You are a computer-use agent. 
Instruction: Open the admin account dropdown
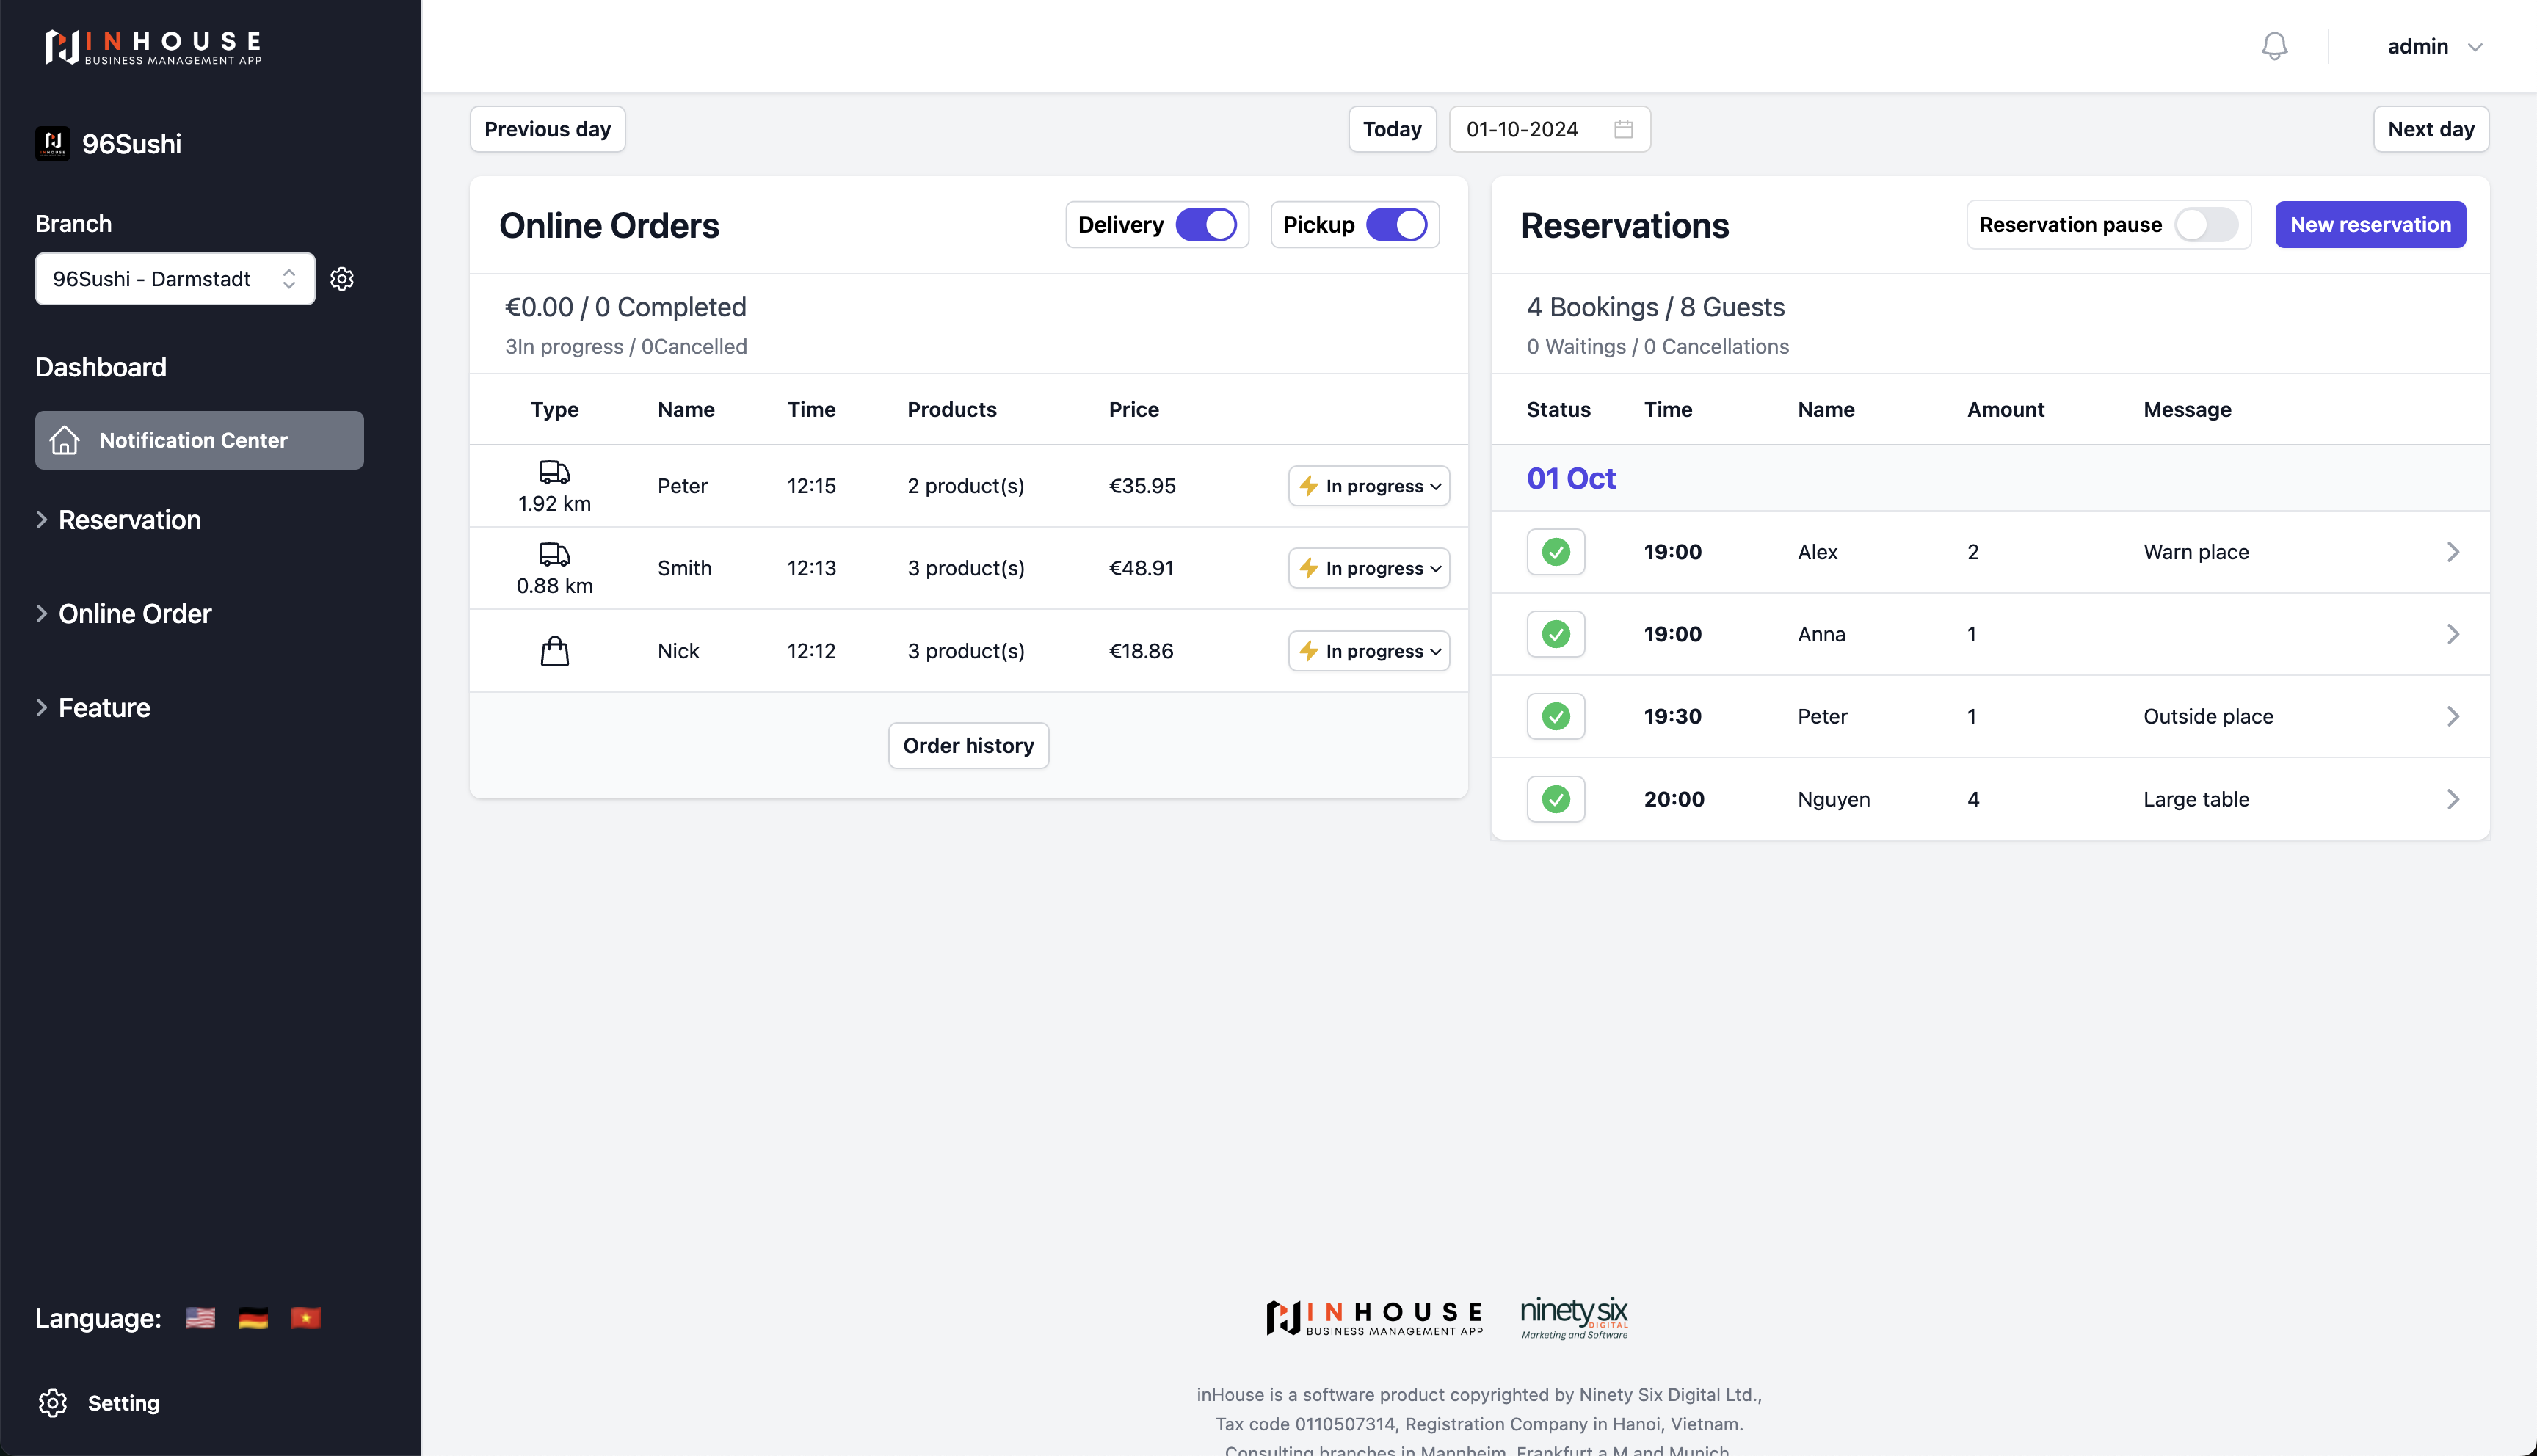(x=2435, y=47)
